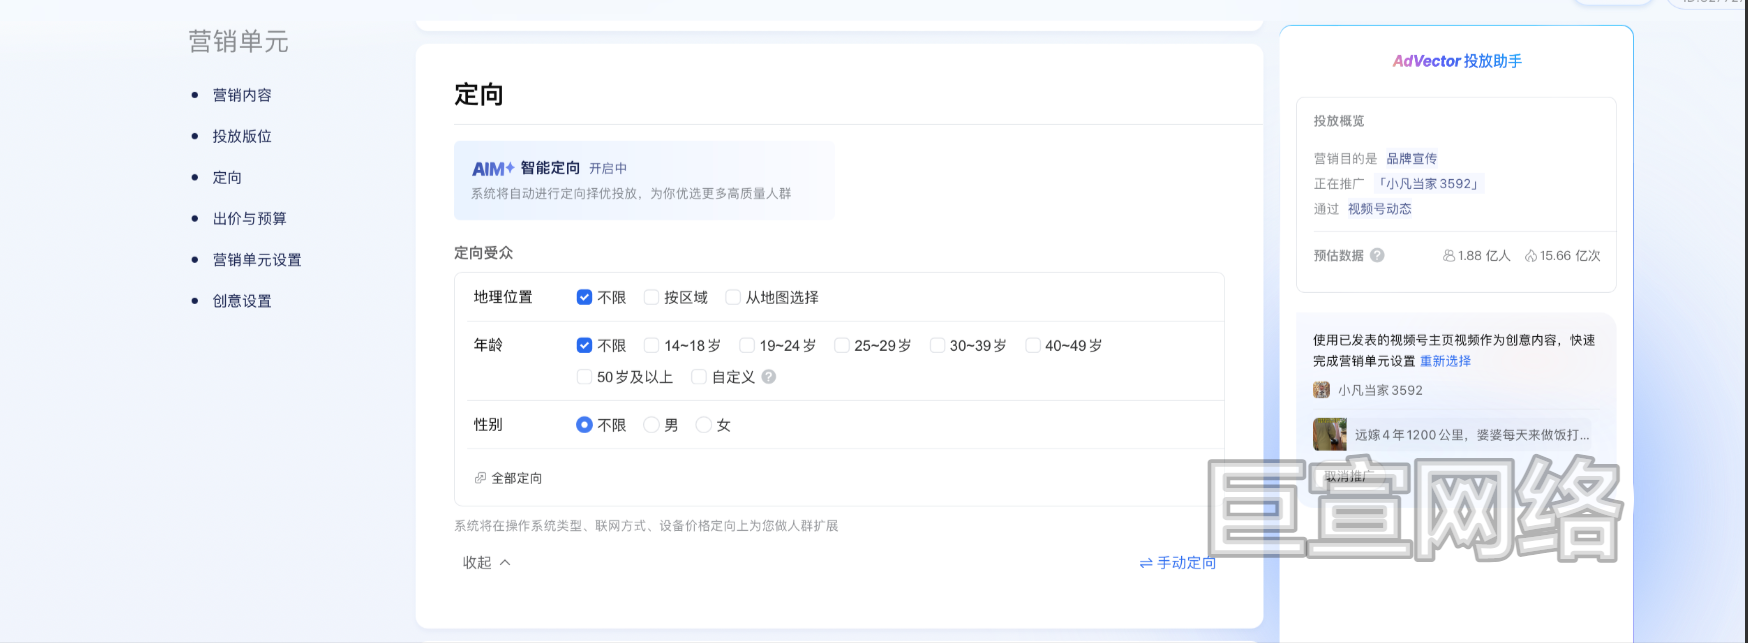The width and height of the screenshot is (1748, 643).
Task: Open the video thumbnail 远嫁4年1200公里
Action: (x=1330, y=435)
